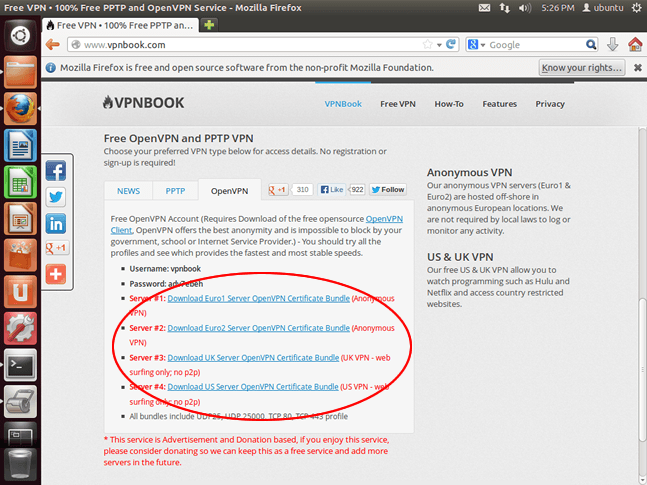Click the VPNBOOK logo
The image size is (647, 485).
[143, 102]
